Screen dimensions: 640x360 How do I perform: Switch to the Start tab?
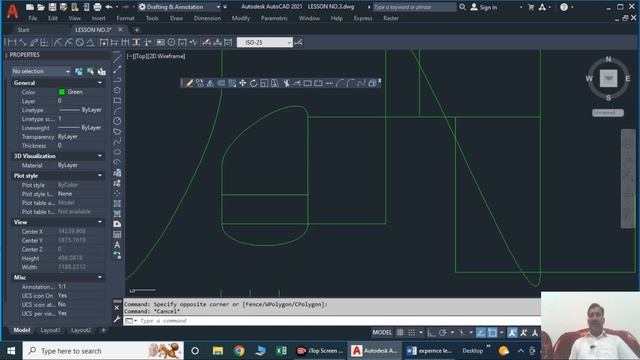click(23, 30)
